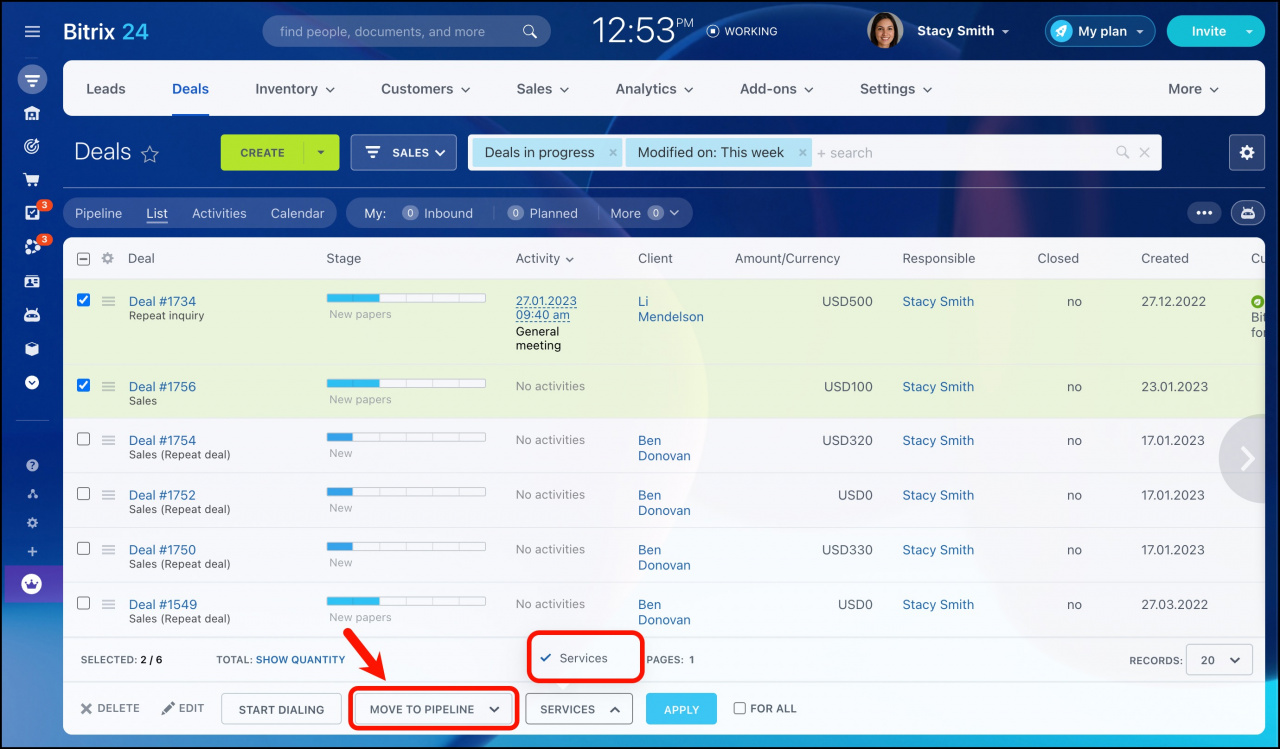Expand the Invite button arrow
The width and height of the screenshot is (1280, 749).
(x=1249, y=31)
